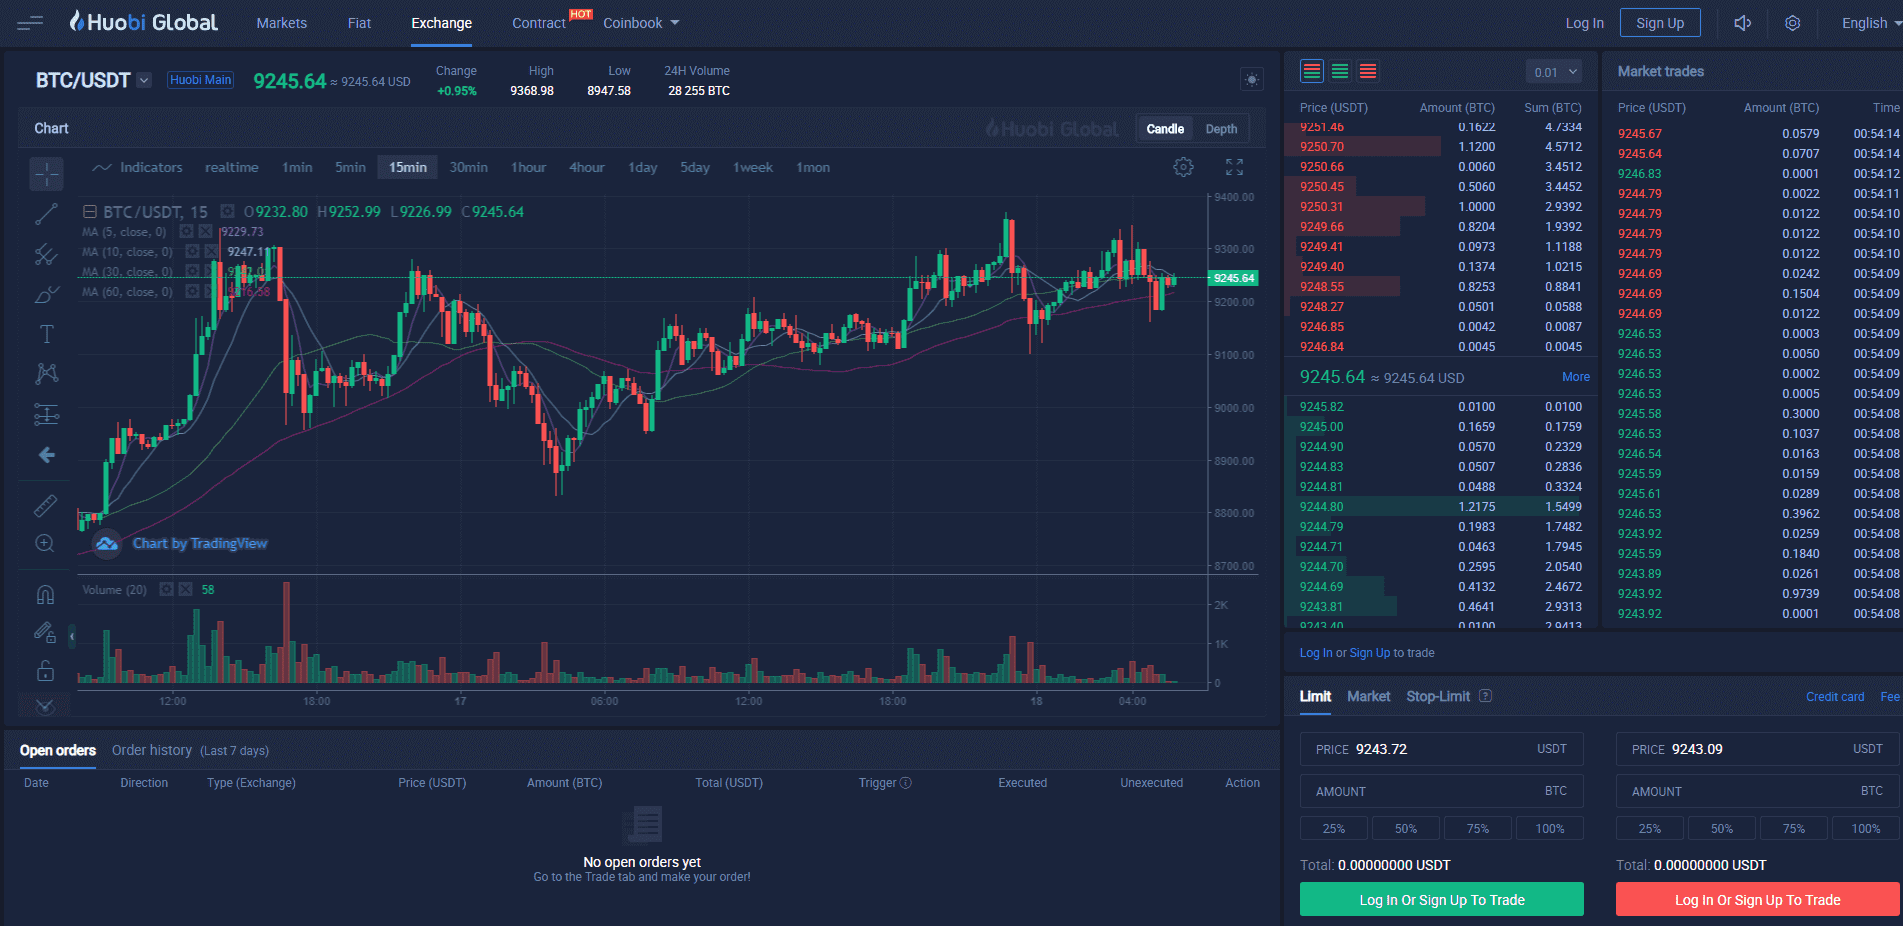This screenshot has height=926, width=1903.
Task: Open the Credit card link
Action: (x=1835, y=697)
